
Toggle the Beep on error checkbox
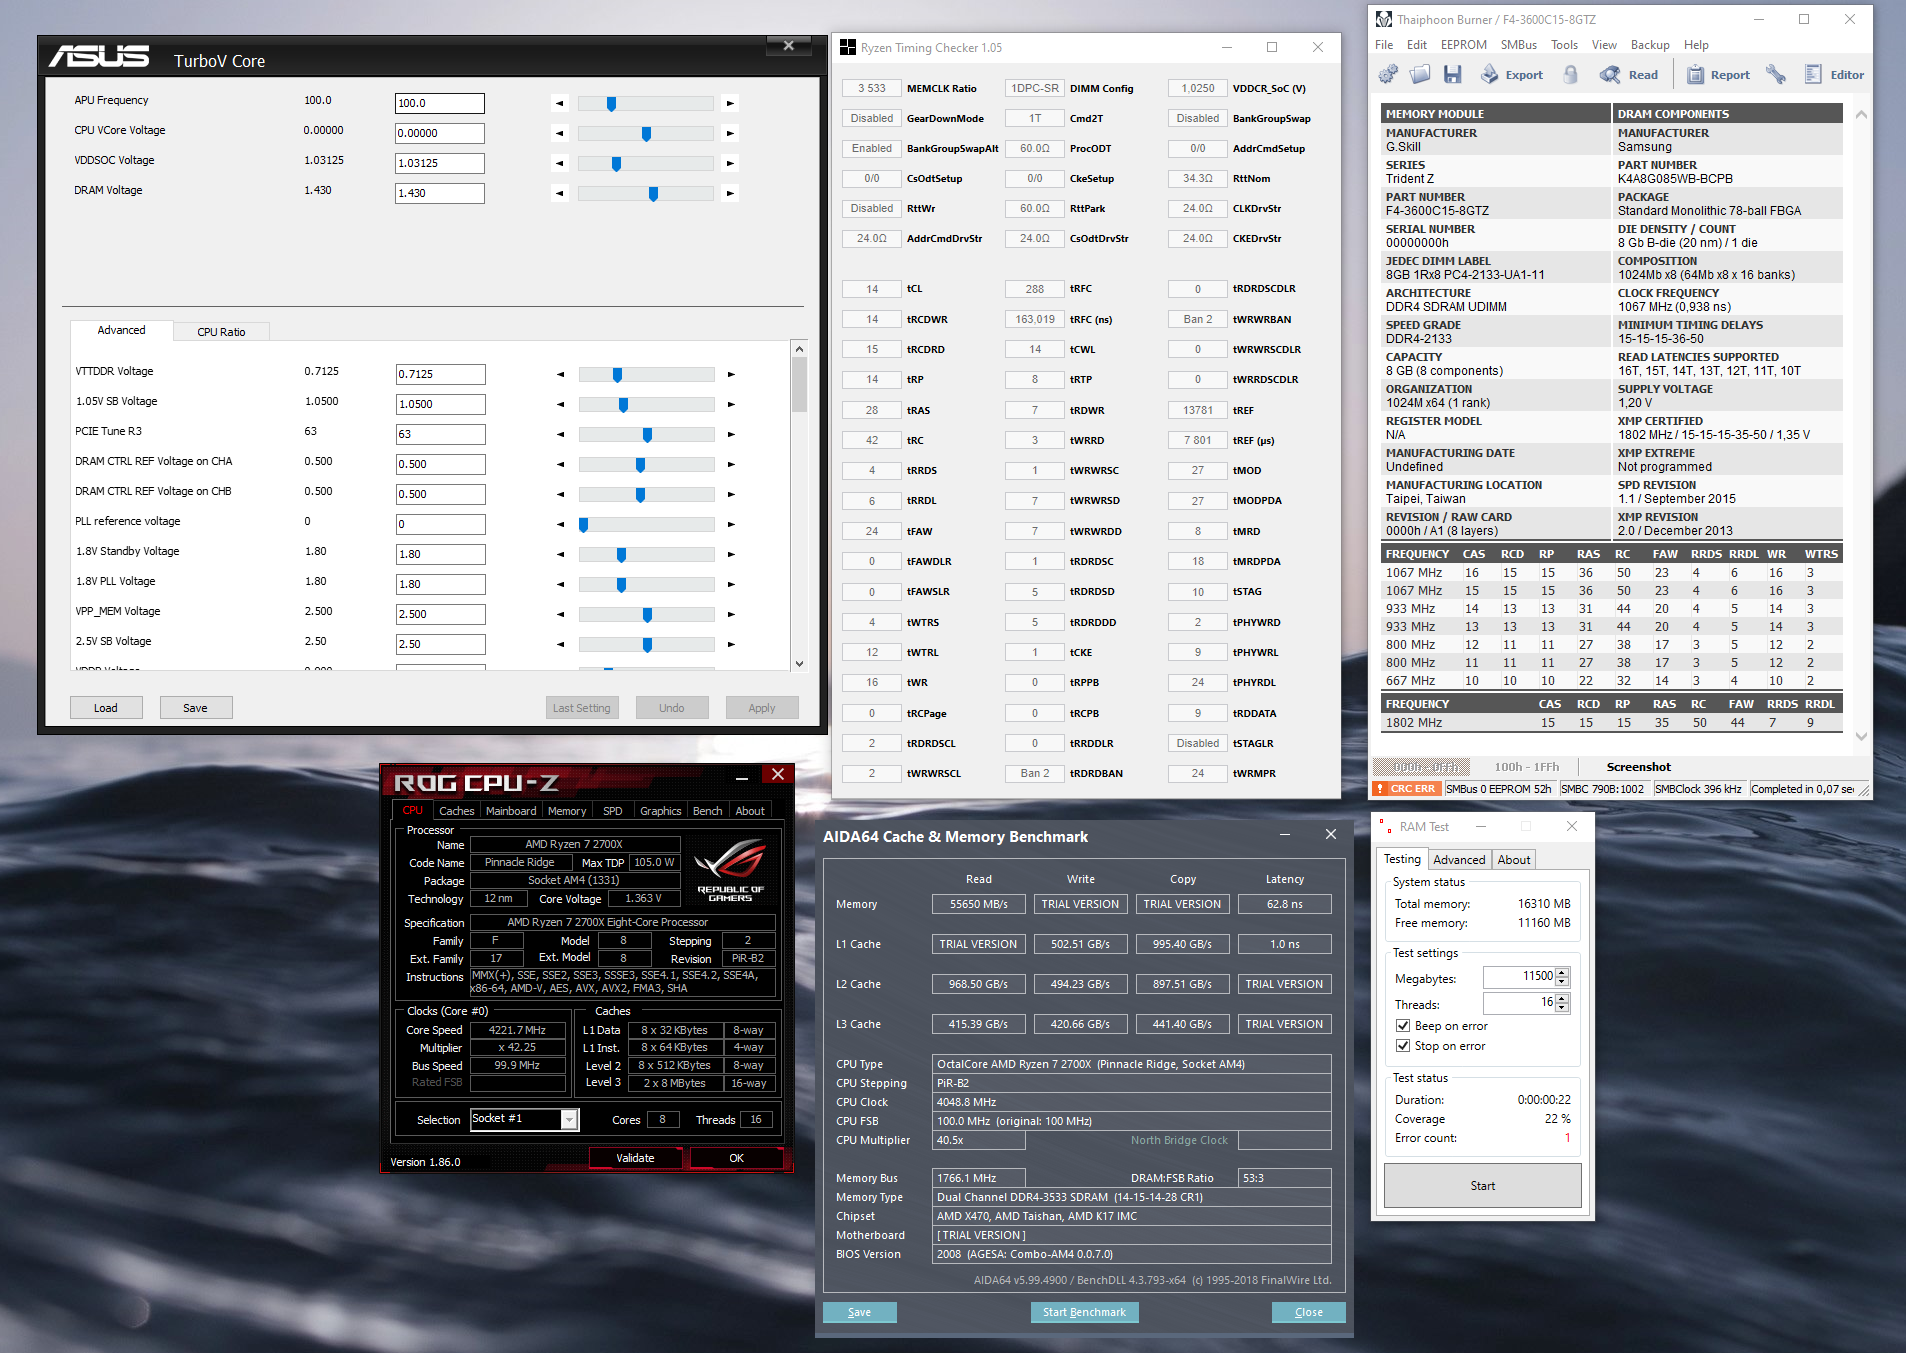[1403, 1026]
